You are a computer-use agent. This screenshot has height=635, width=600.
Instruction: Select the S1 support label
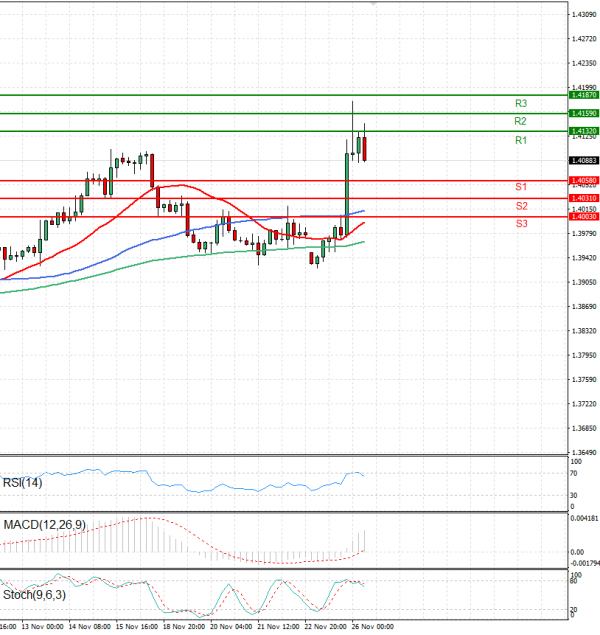click(x=521, y=187)
